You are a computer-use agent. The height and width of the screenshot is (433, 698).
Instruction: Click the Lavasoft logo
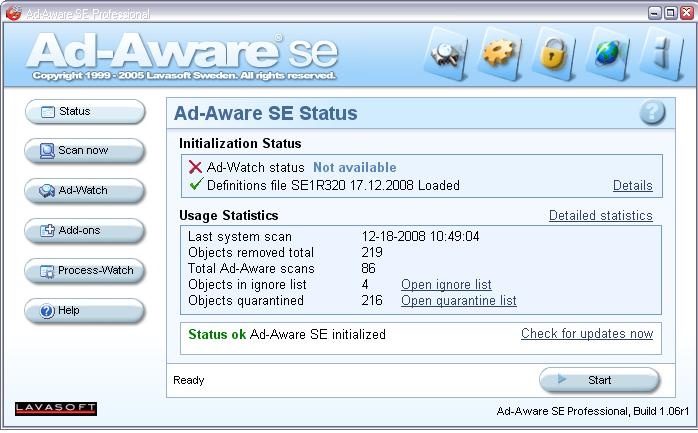pyautogui.click(x=56, y=409)
